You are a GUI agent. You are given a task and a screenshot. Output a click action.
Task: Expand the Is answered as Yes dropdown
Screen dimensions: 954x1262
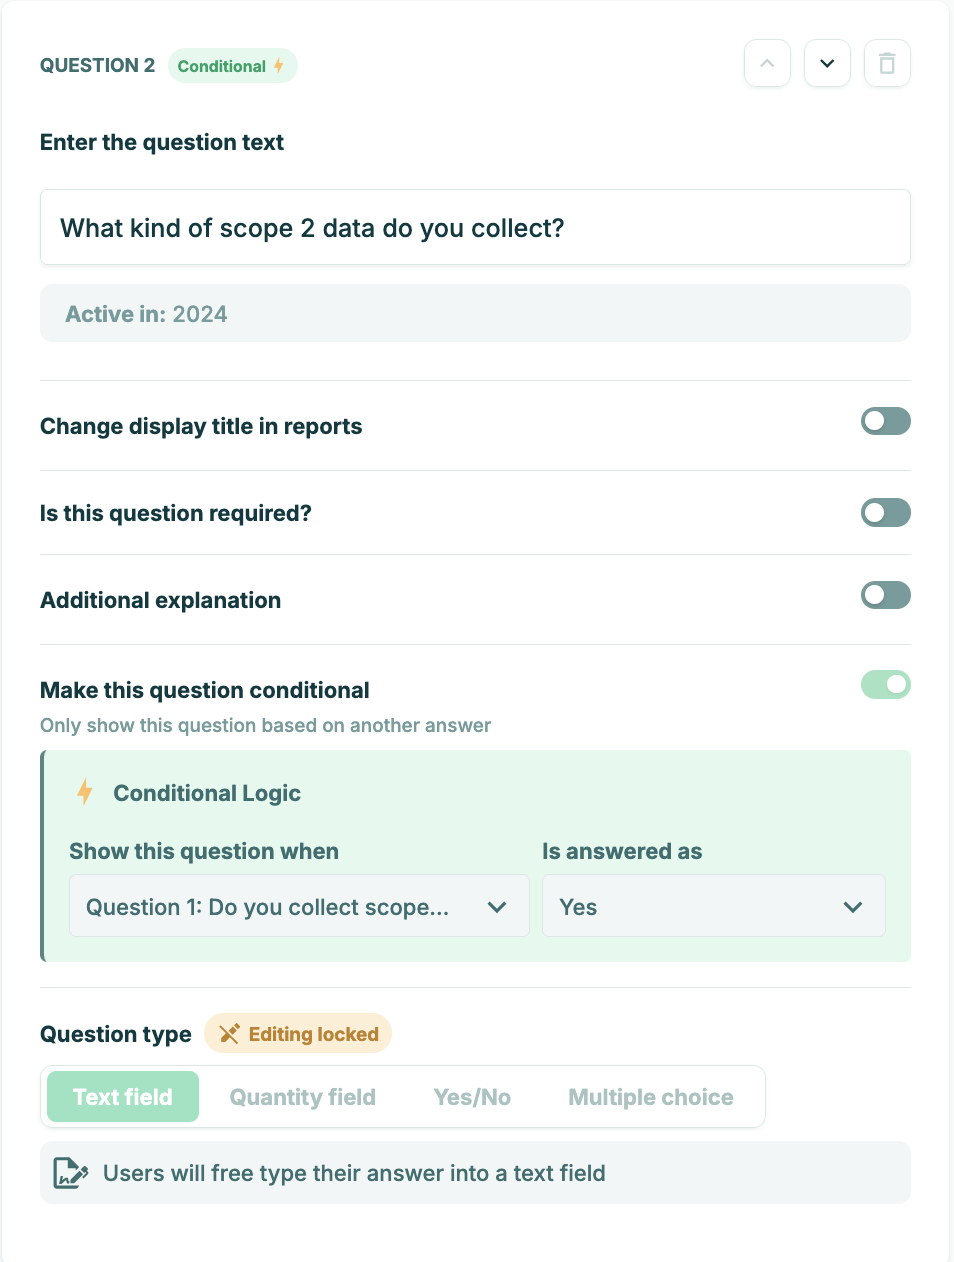point(713,906)
